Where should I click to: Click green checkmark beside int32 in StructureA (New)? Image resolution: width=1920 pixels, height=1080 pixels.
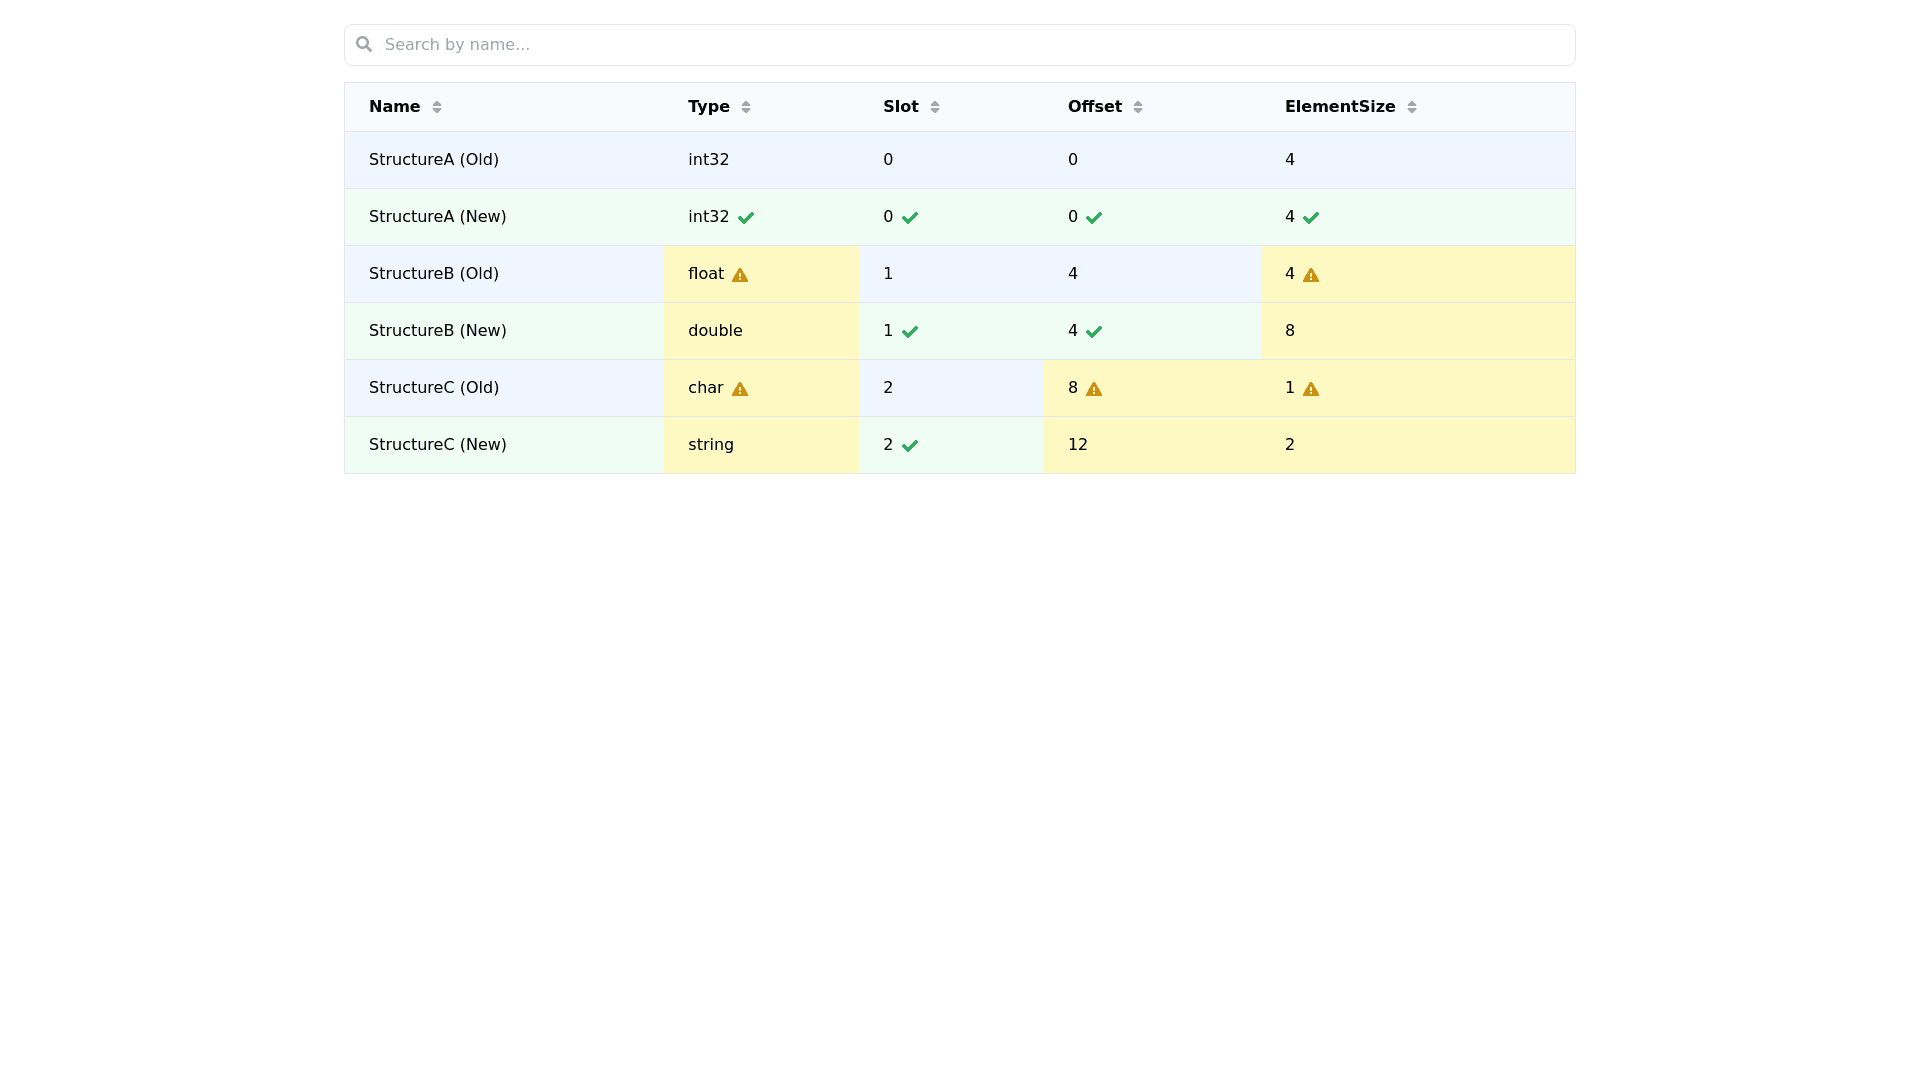tap(746, 218)
